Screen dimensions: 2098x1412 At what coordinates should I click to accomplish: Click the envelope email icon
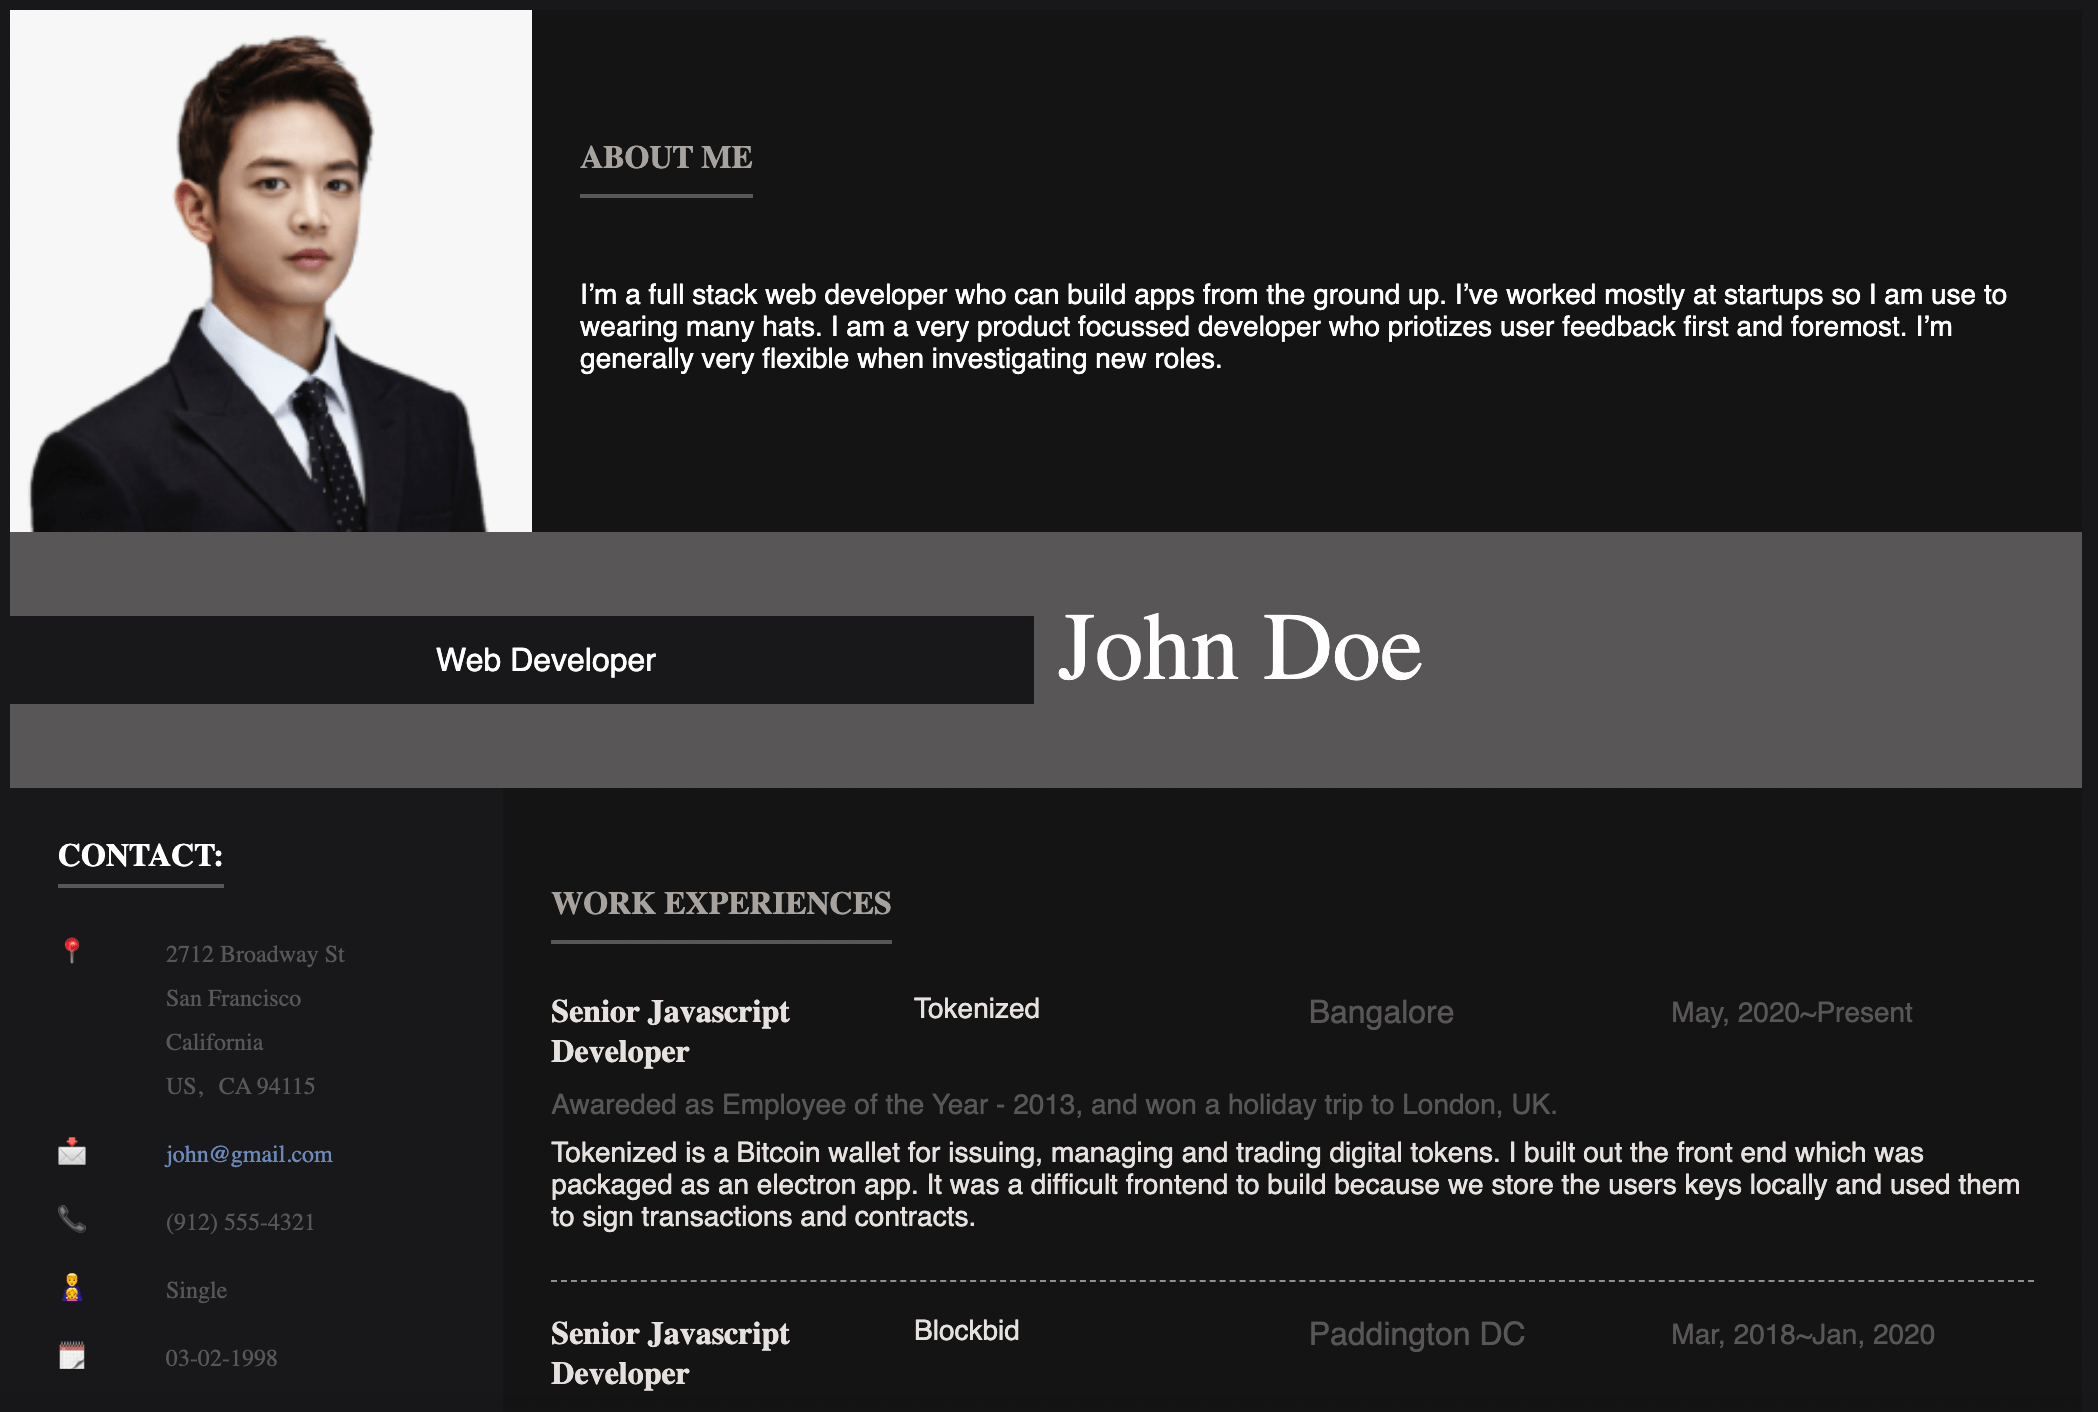coord(72,1152)
